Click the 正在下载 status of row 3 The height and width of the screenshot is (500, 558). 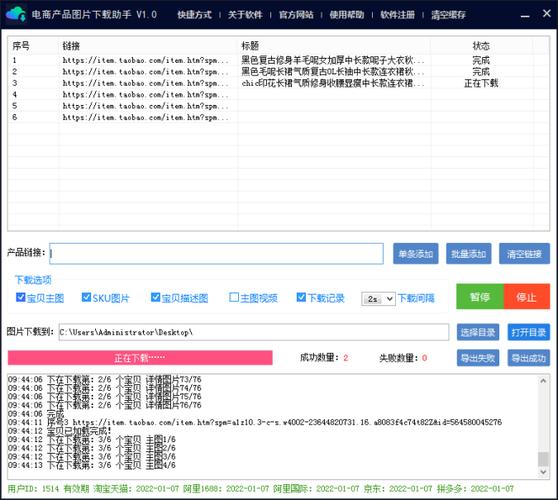481,83
